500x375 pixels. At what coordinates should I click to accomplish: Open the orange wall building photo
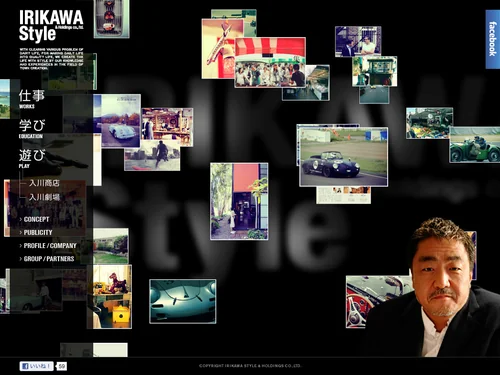[x=239, y=201]
